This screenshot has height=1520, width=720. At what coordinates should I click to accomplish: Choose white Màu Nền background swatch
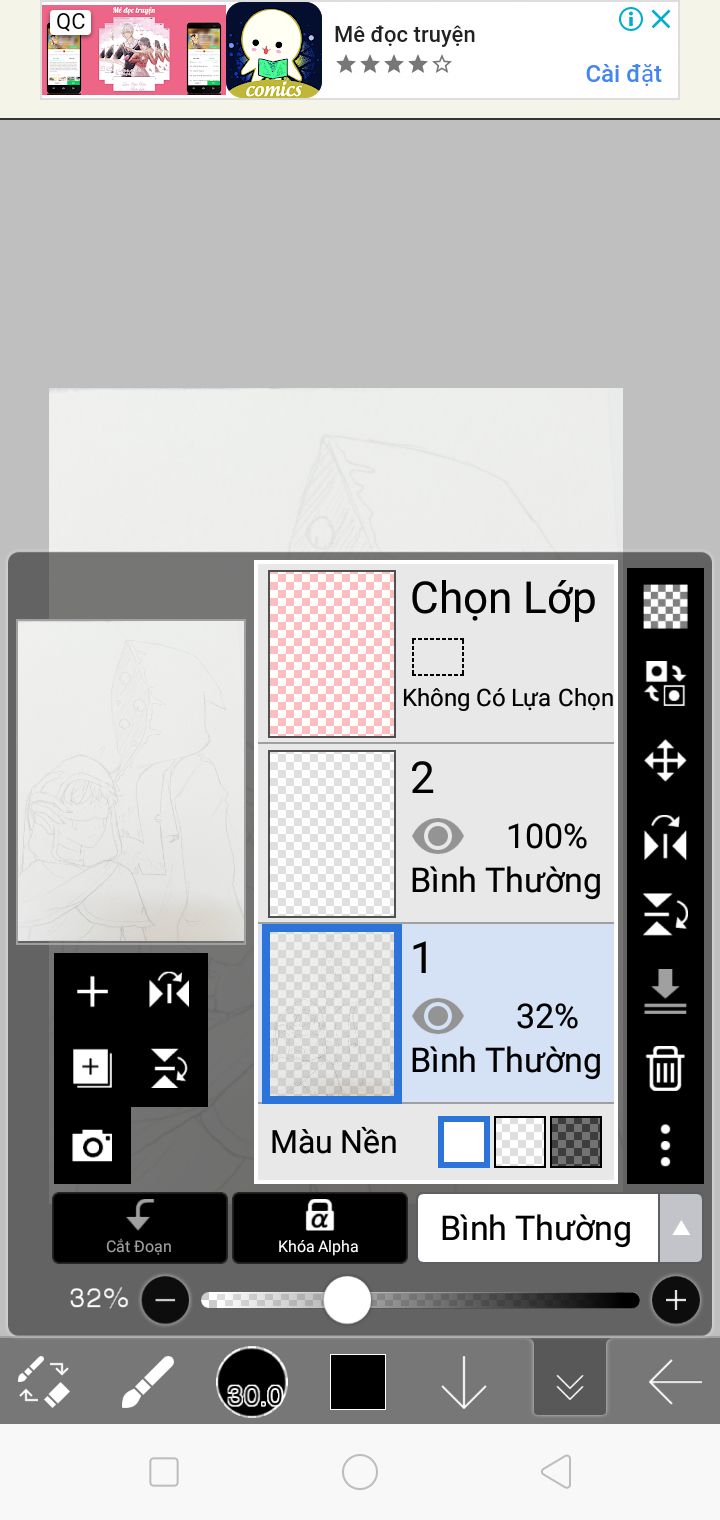pyautogui.click(x=464, y=1142)
